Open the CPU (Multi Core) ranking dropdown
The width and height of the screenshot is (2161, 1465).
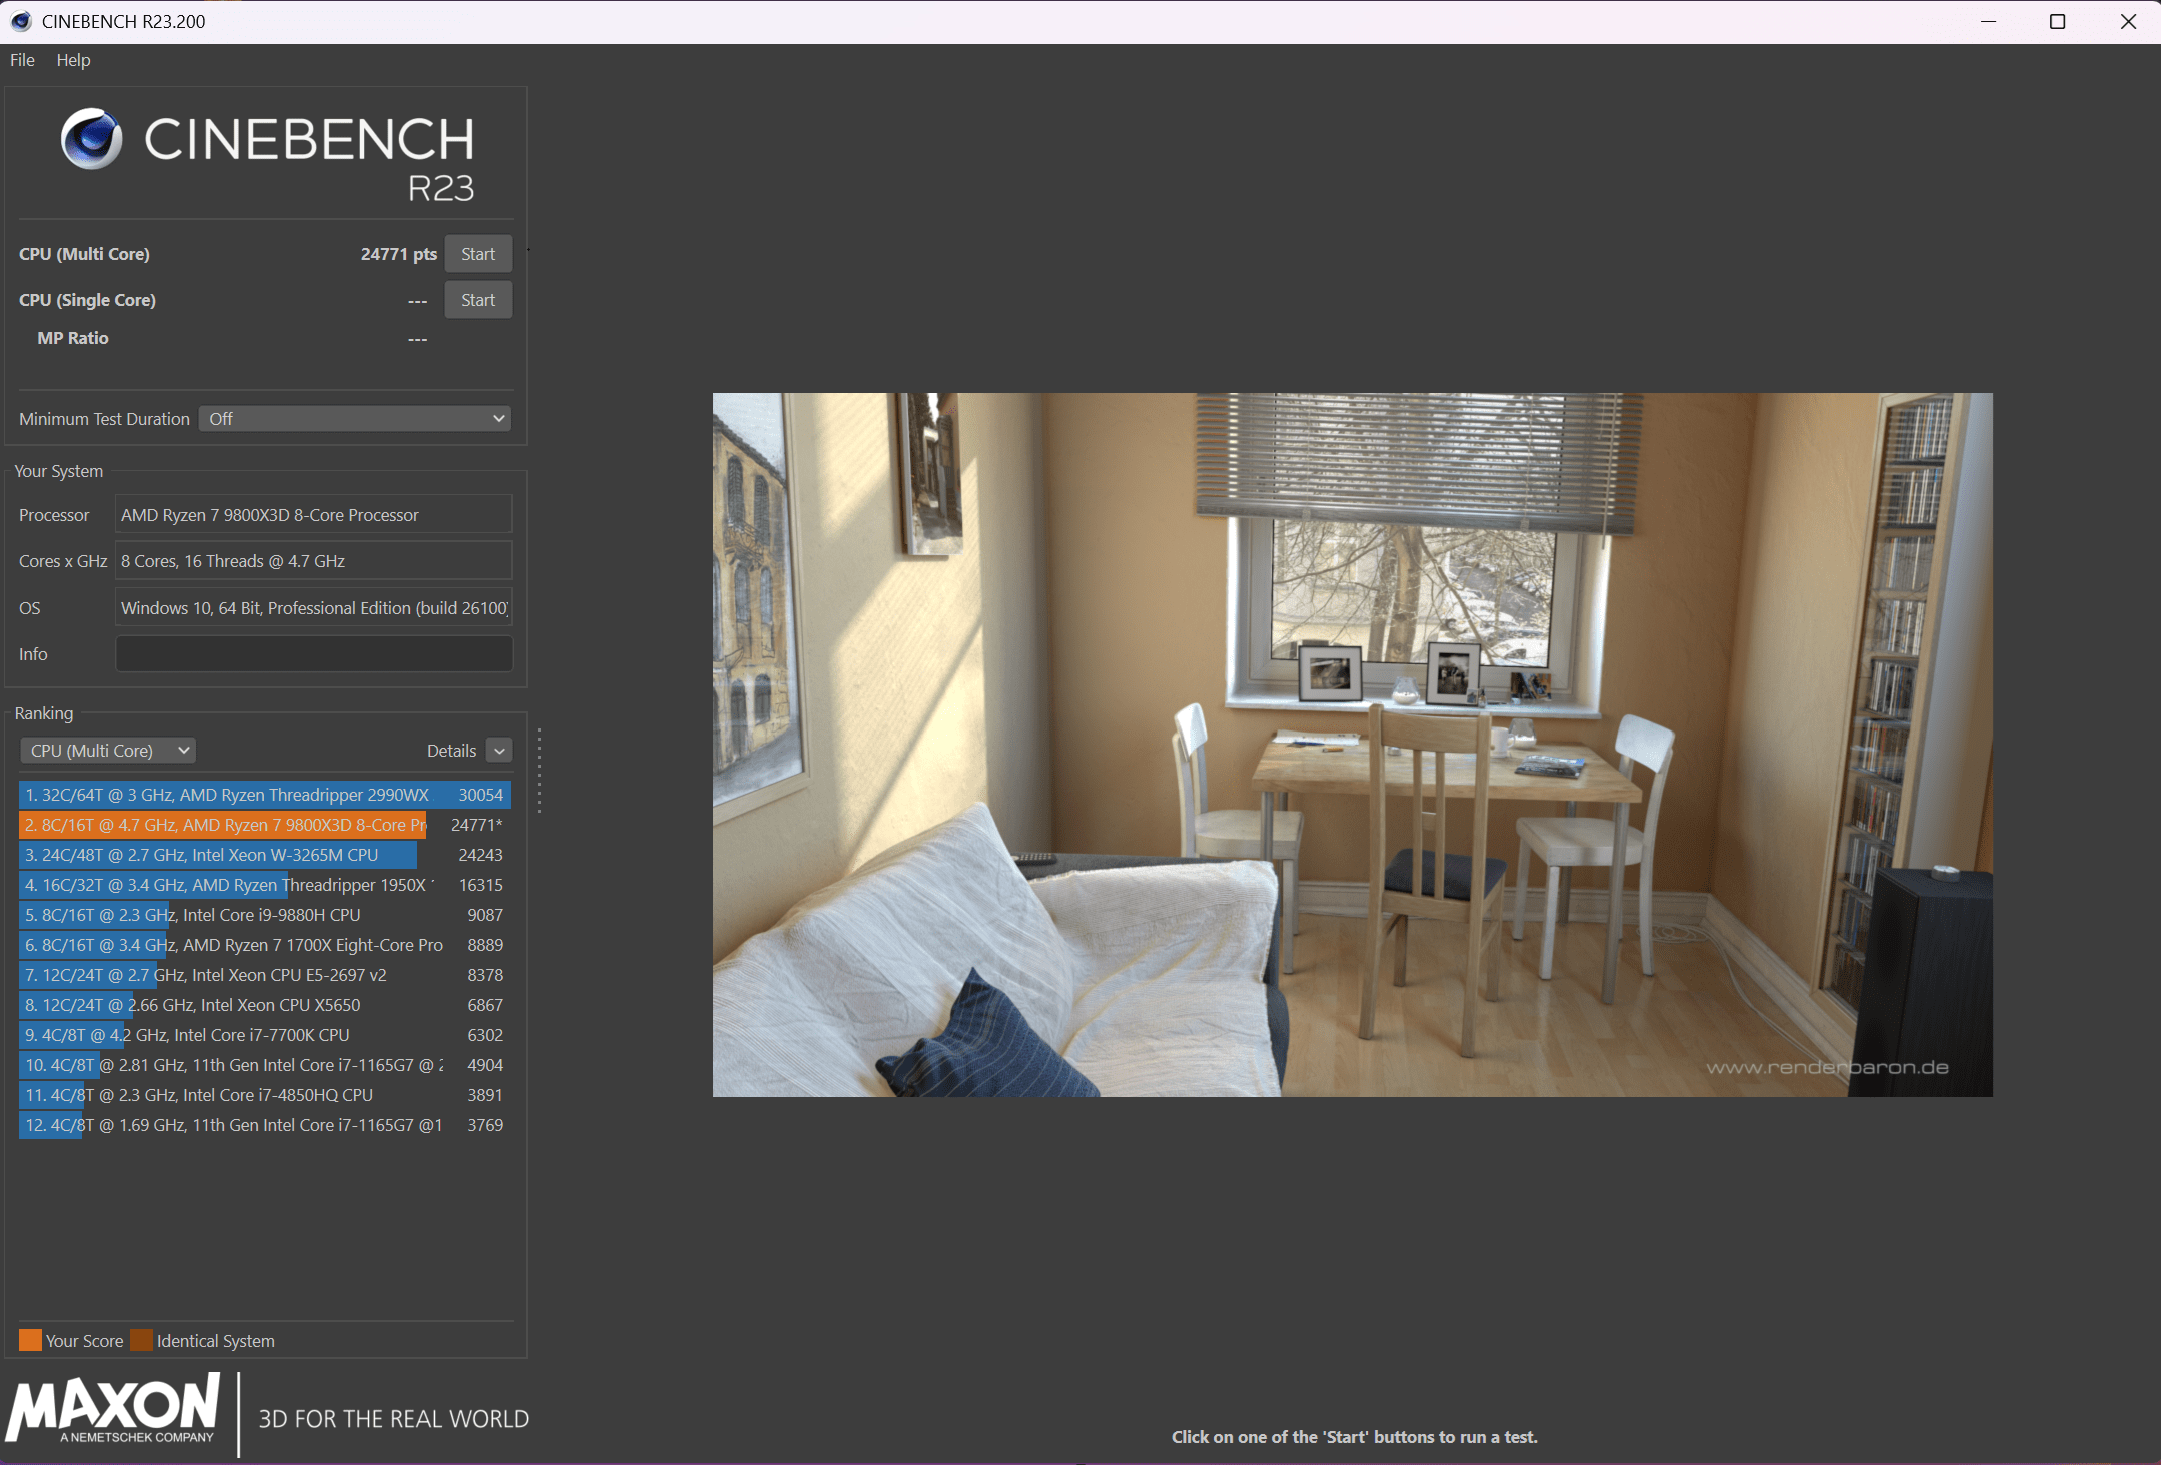(x=108, y=751)
